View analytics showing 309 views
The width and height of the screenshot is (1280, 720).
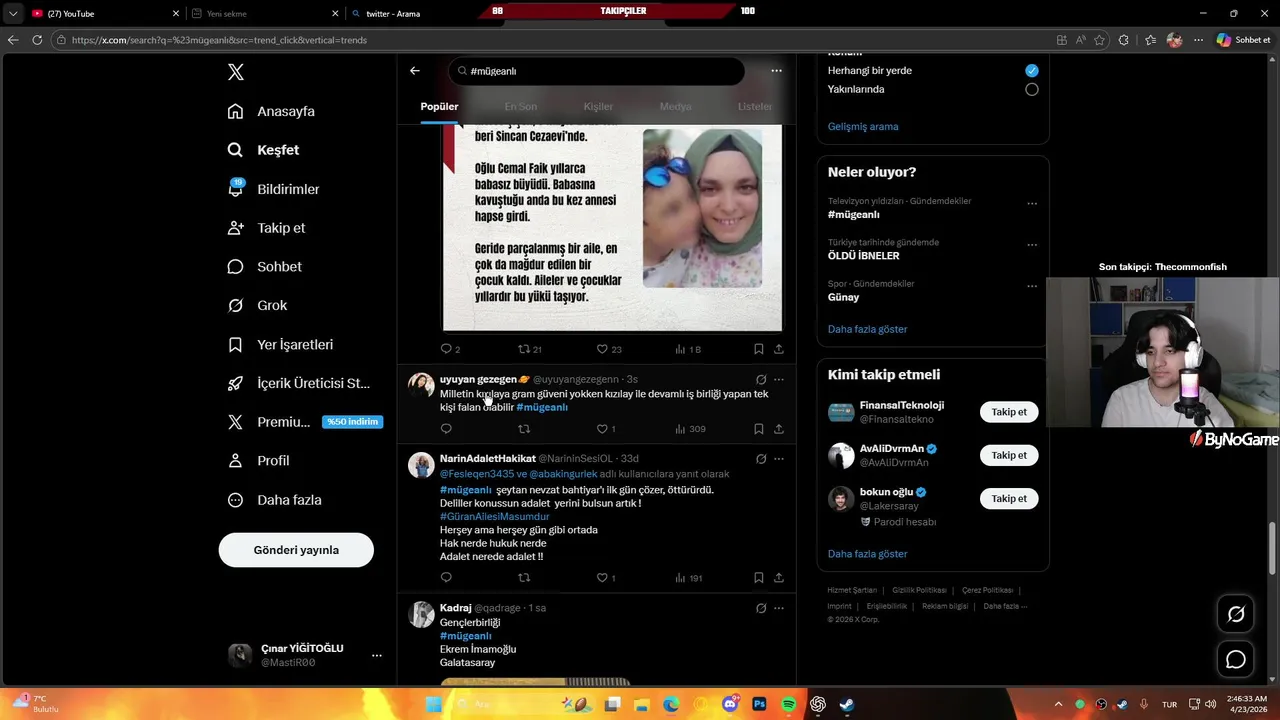(690, 429)
